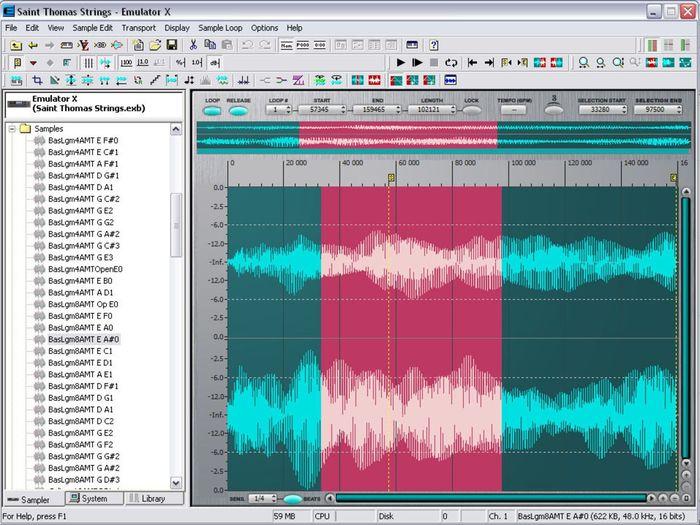
Task: Click the loop start marker on ruler
Action: 391,178
